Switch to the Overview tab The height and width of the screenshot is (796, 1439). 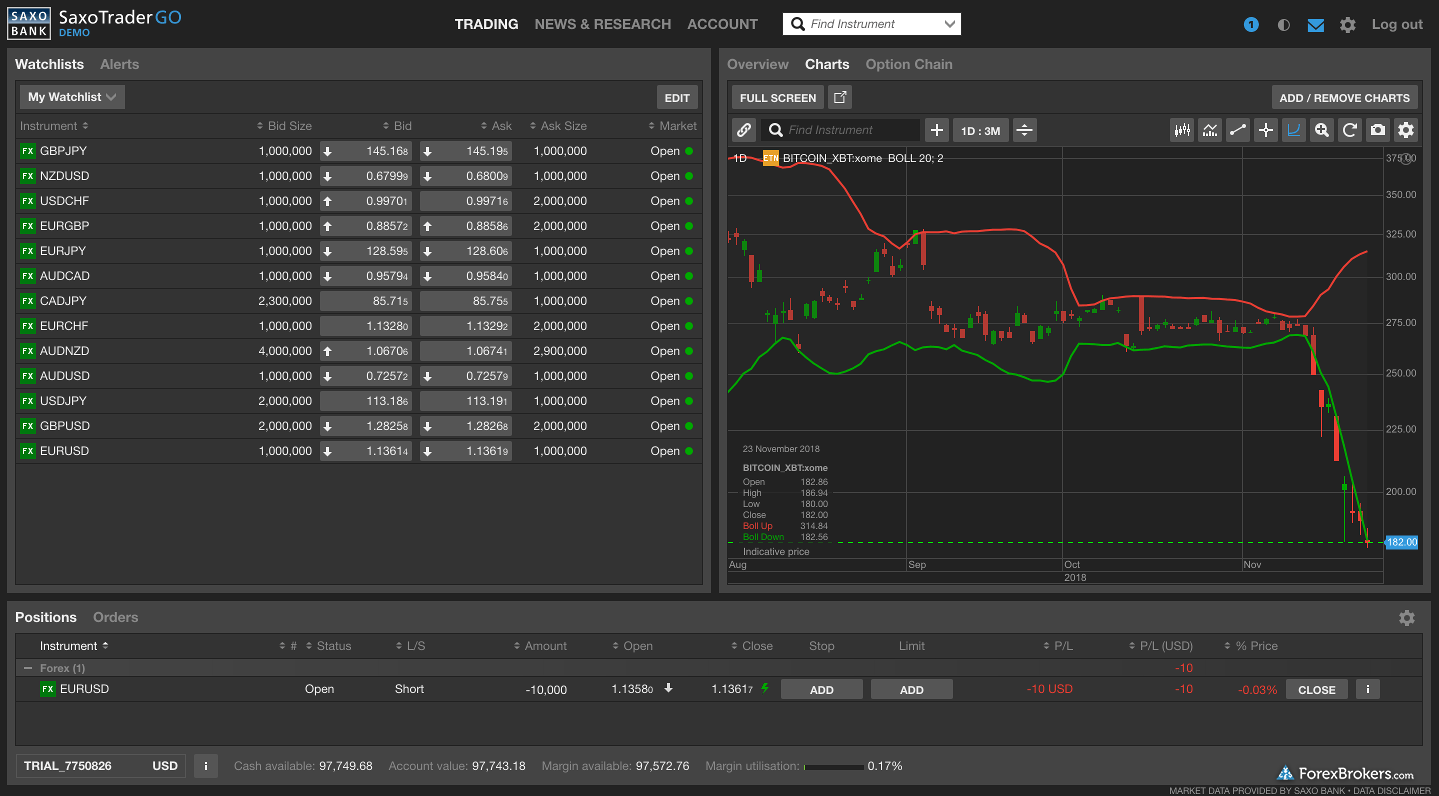pyautogui.click(x=758, y=64)
